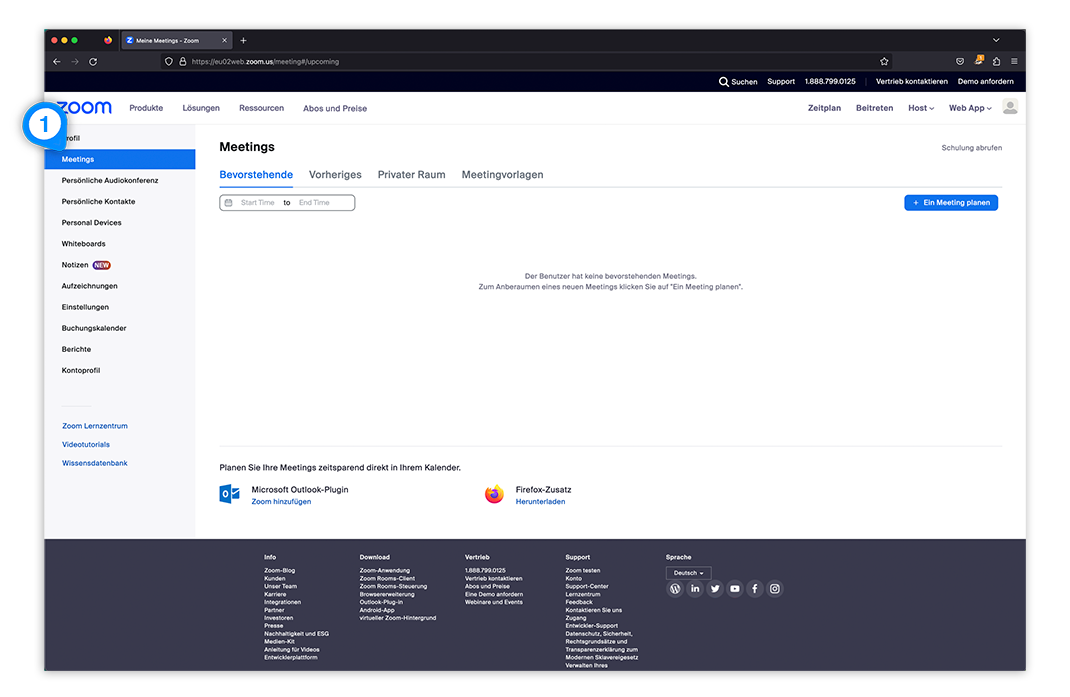This screenshot has height=697, width=1070.
Task: Expand the Host dropdown menu
Action: click(x=920, y=108)
